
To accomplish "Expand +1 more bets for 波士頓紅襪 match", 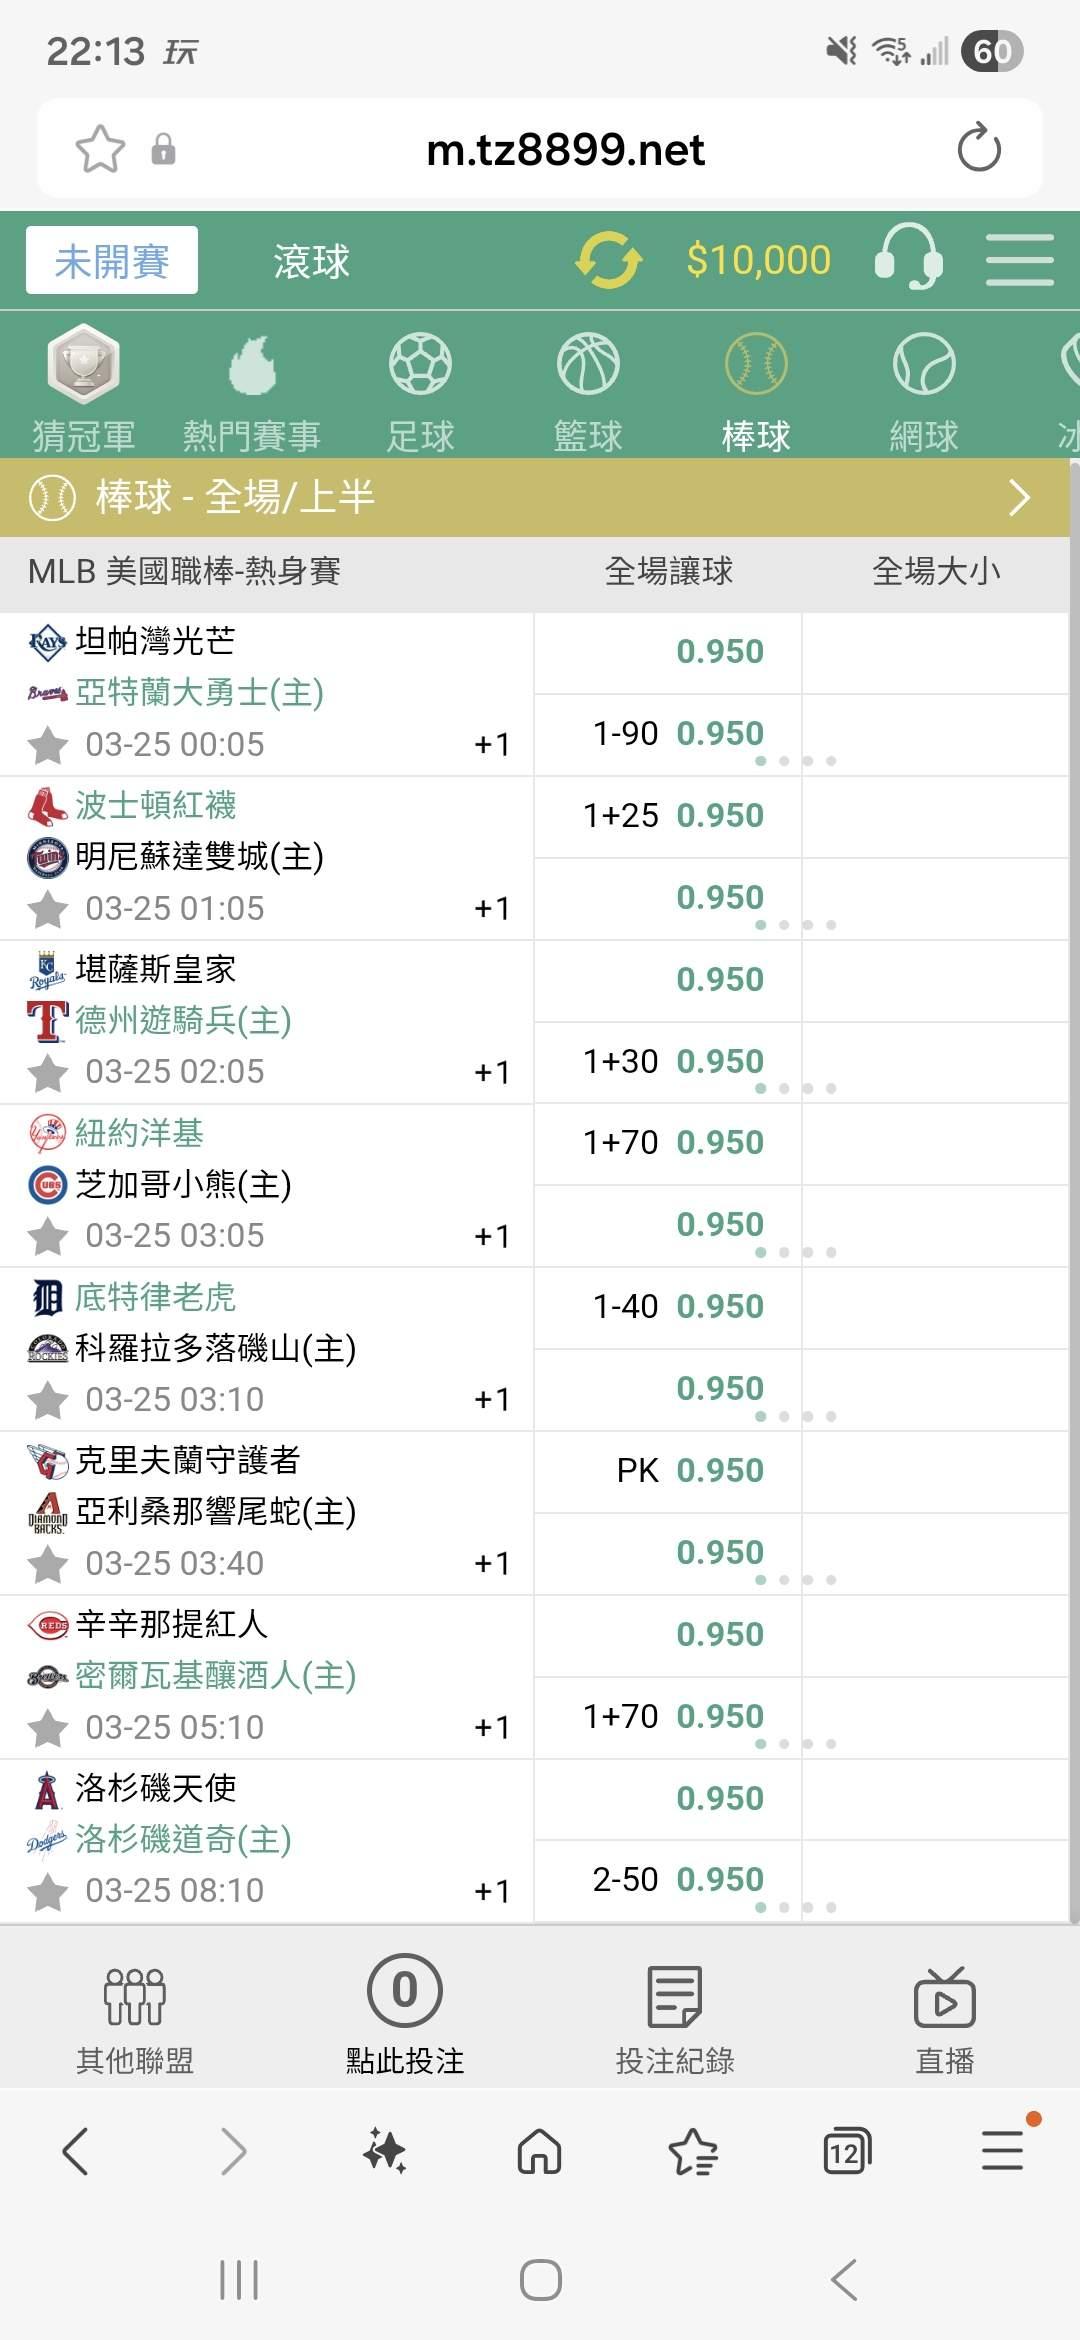I will coord(492,908).
